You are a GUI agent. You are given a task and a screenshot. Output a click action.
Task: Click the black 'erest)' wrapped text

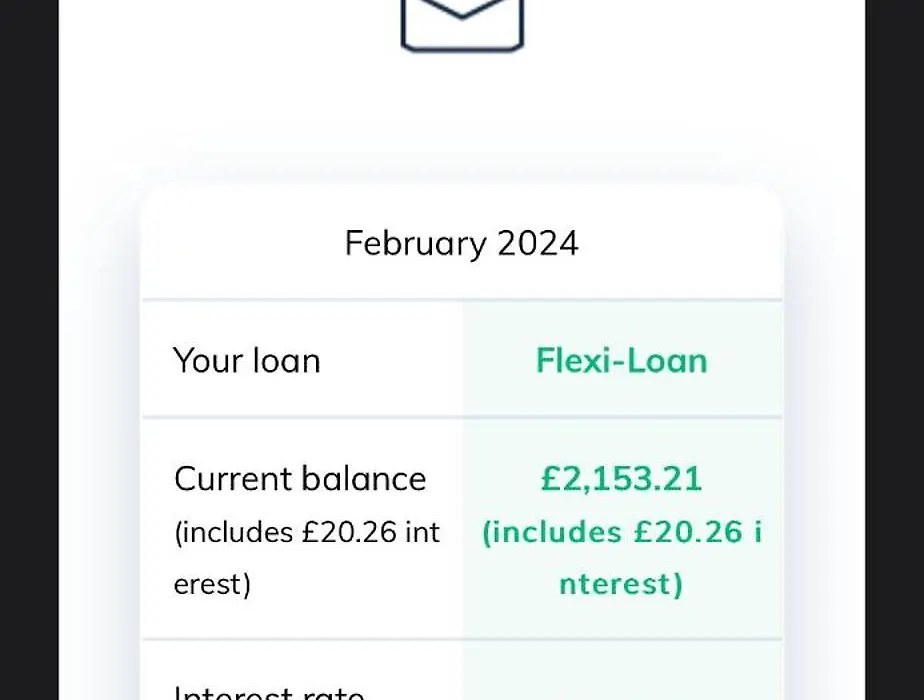click(x=212, y=585)
